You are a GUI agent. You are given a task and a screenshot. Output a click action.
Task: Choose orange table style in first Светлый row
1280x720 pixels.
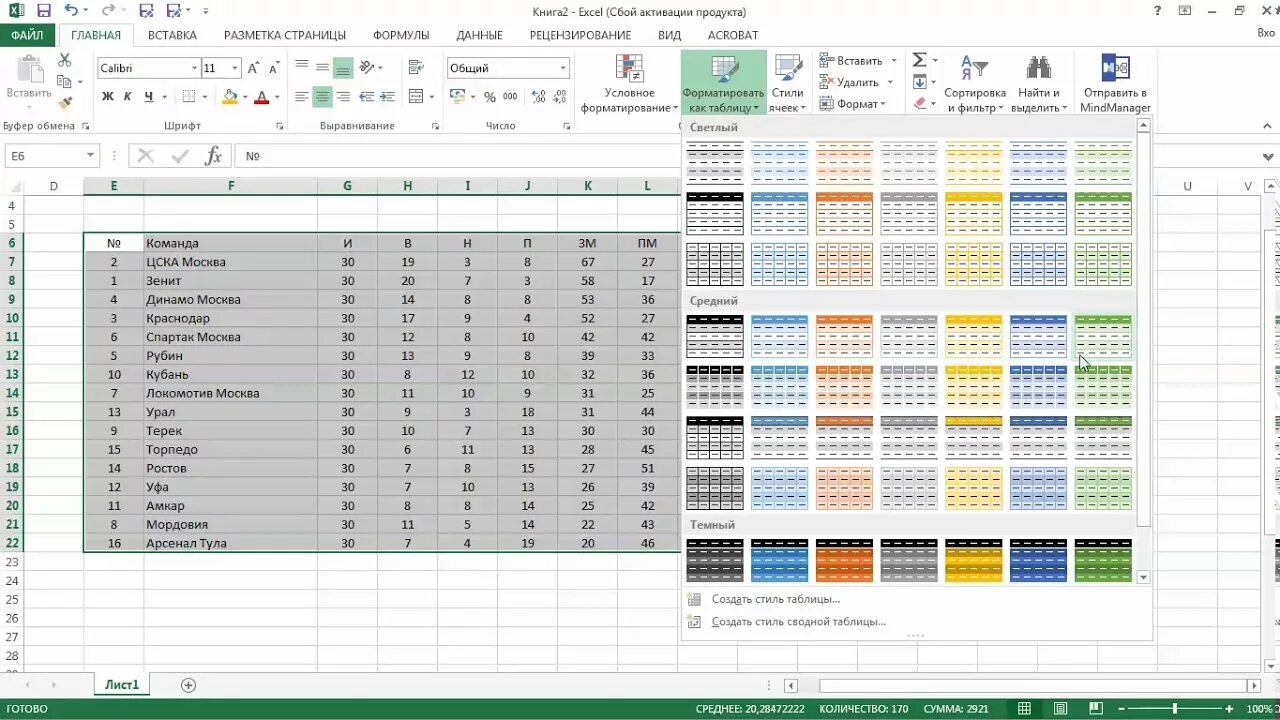(x=844, y=162)
